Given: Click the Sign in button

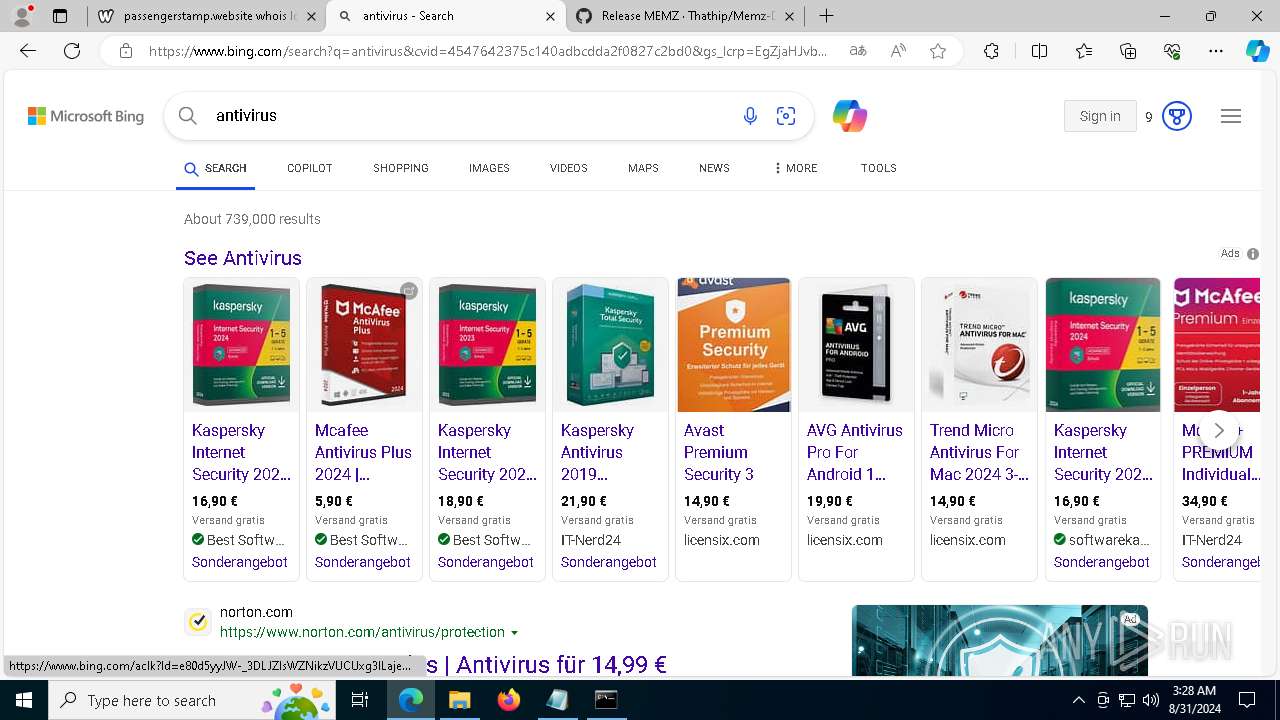Looking at the screenshot, I should (x=1100, y=116).
